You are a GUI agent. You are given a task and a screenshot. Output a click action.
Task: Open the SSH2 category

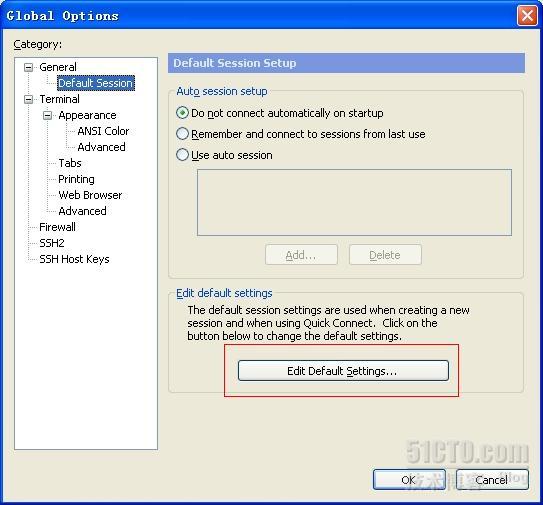(x=52, y=243)
